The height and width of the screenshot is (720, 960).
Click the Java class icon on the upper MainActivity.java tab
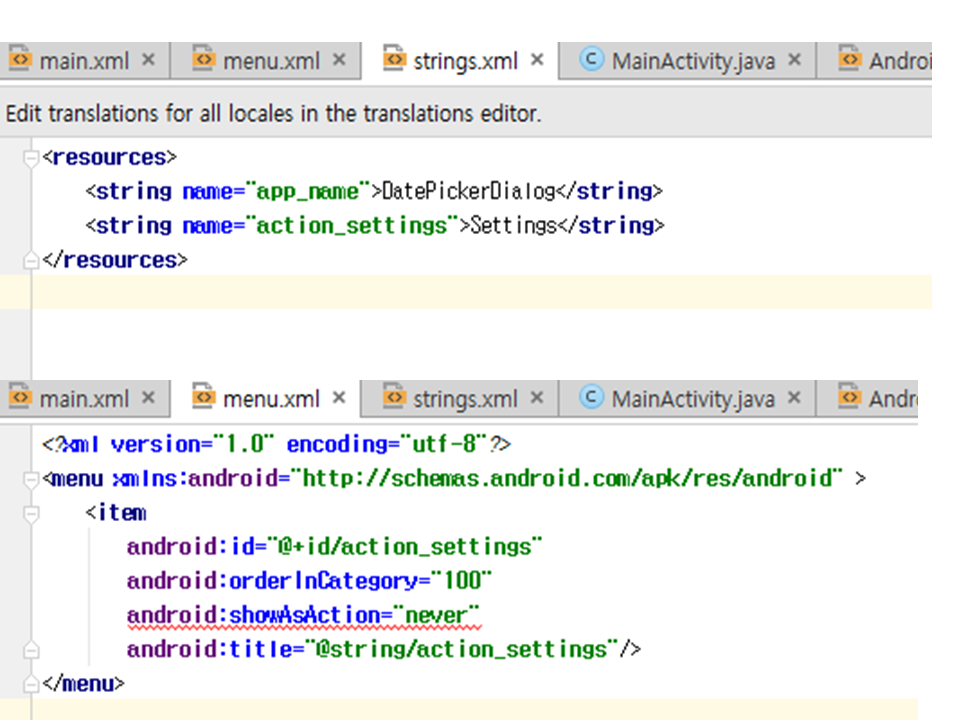point(592,60)
